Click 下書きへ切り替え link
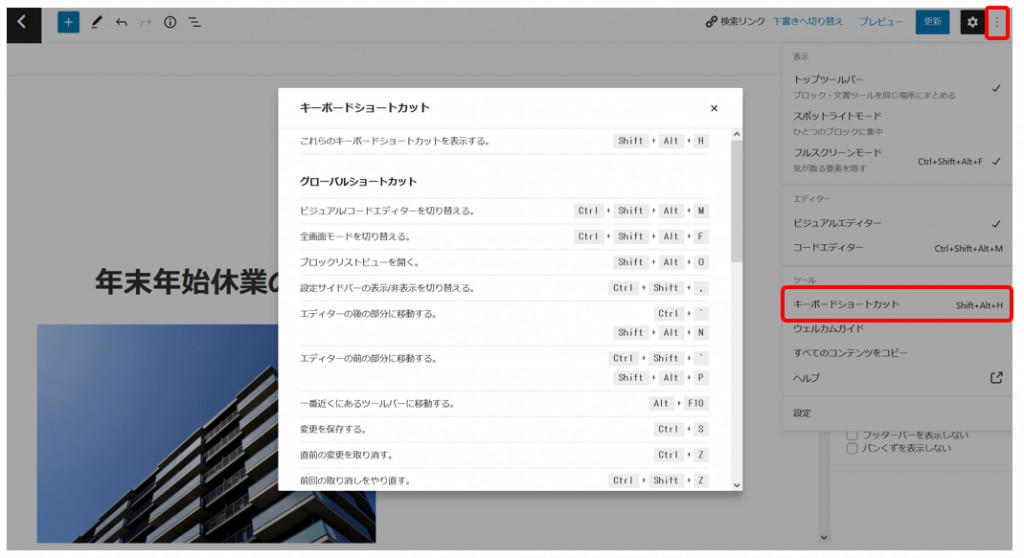The width and height of the screenshot is (1024, 558). click(808, 22)
